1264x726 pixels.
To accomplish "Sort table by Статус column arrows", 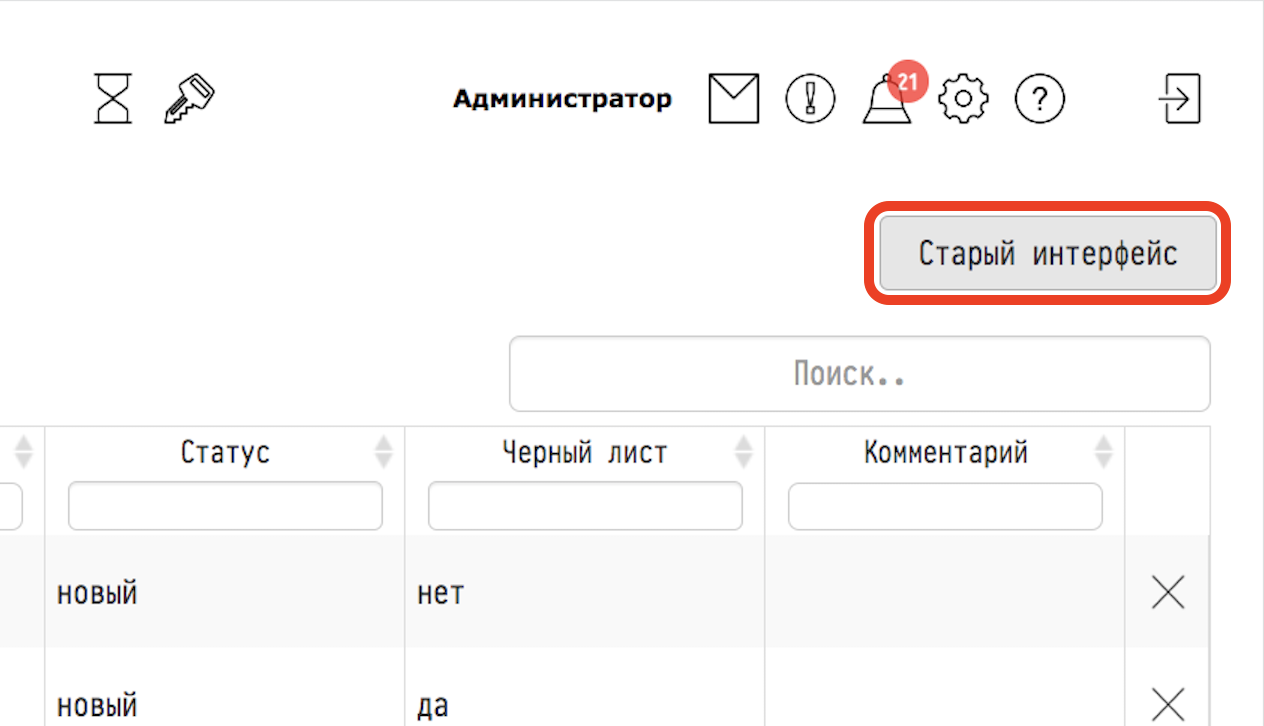I will [x=384, y=452].
